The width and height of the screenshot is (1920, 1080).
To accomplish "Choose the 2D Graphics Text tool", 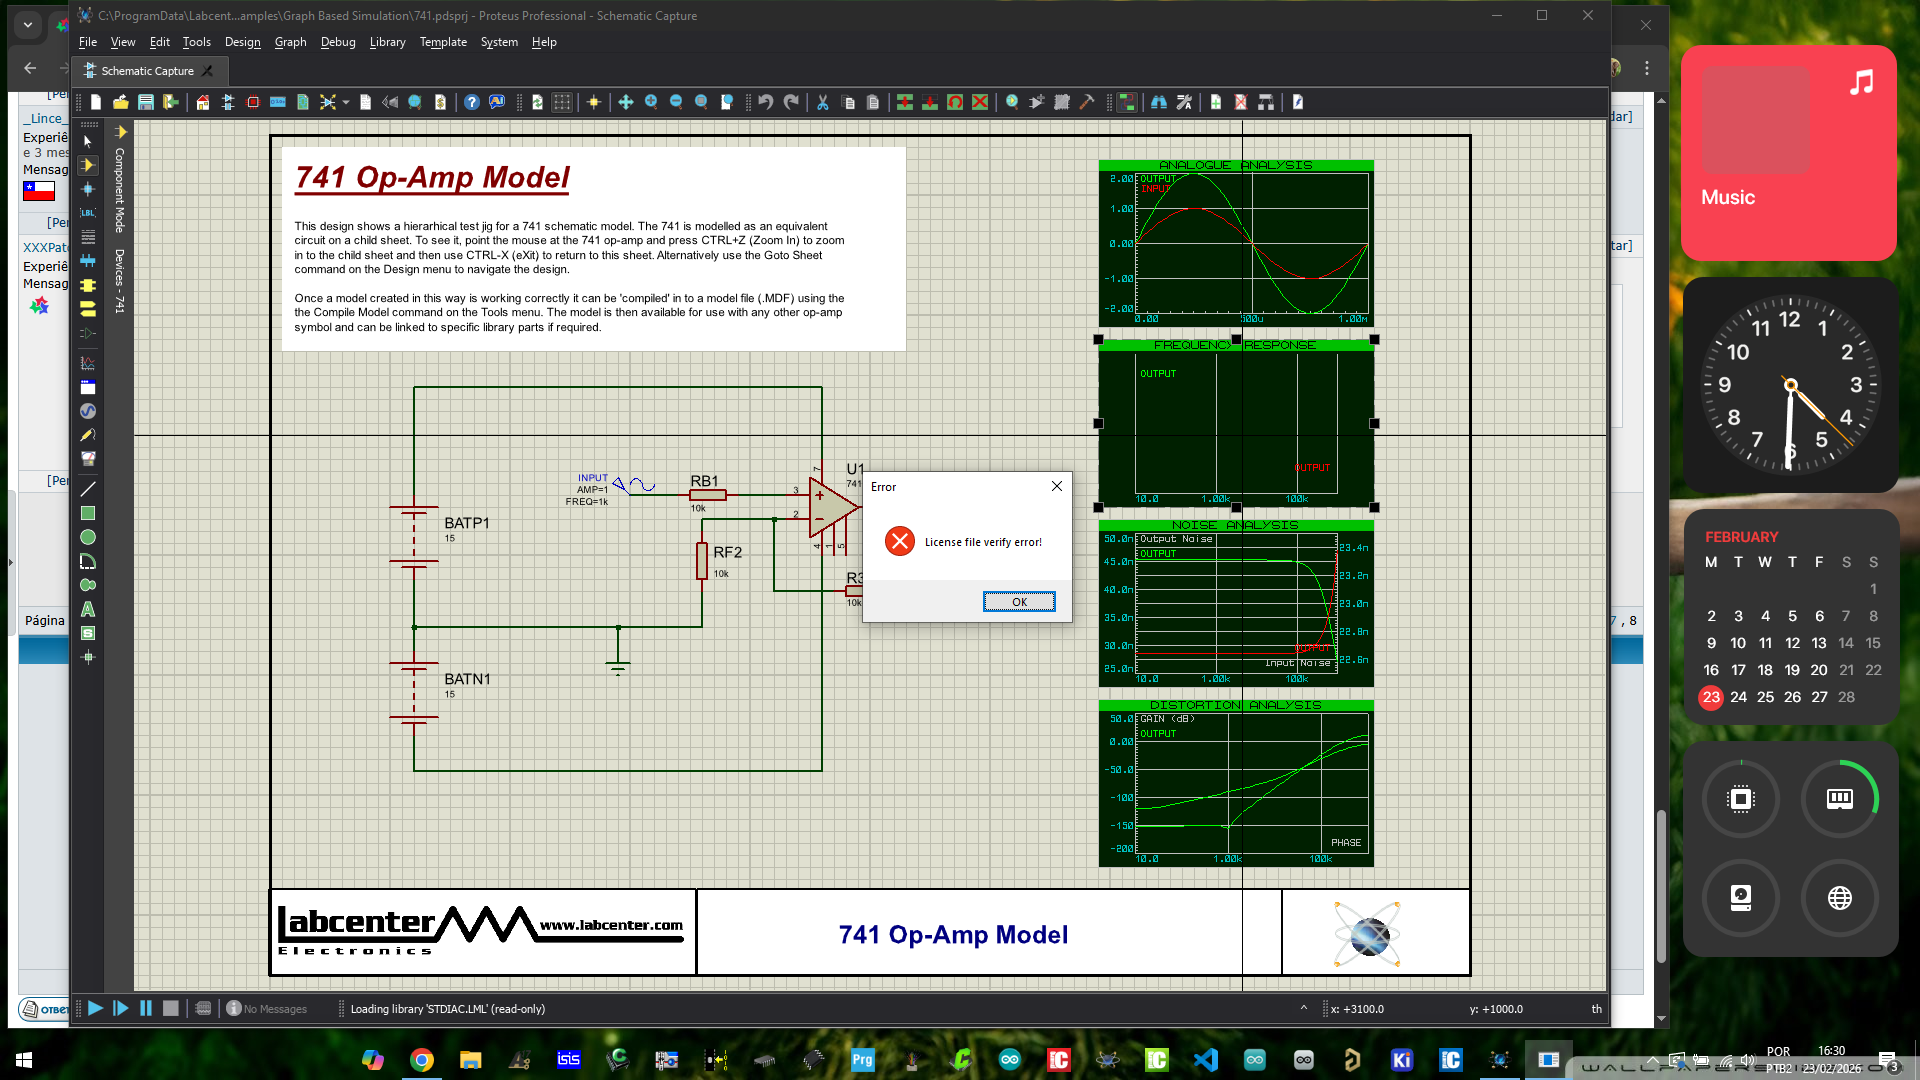I will pos(88,609).
